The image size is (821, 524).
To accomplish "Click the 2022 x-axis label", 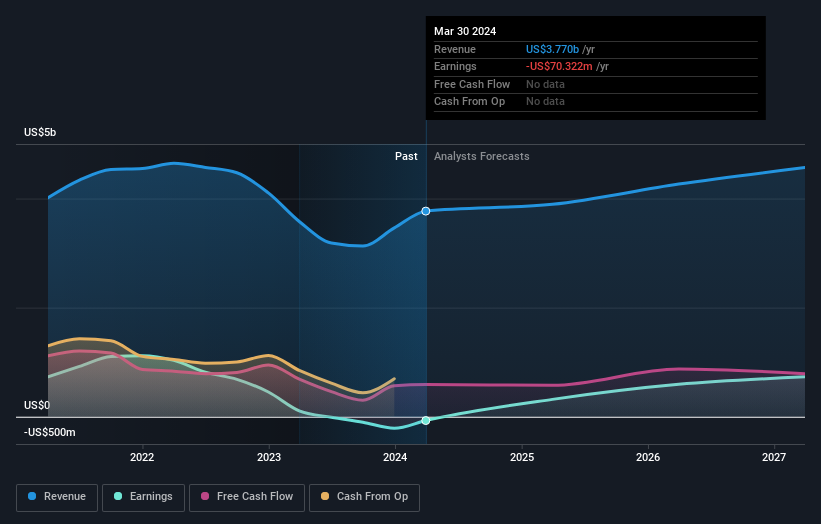I will [142, 458].
